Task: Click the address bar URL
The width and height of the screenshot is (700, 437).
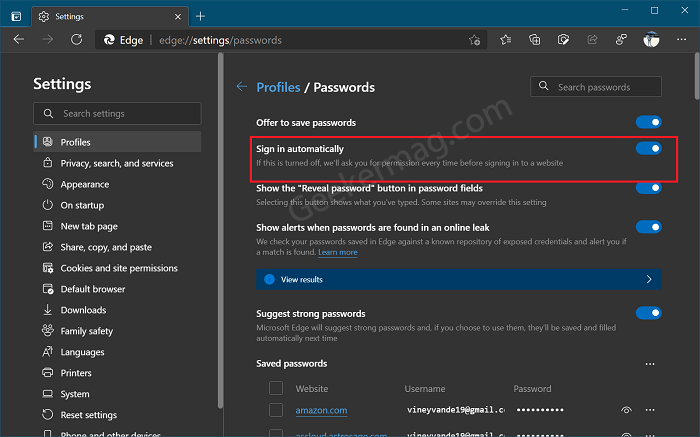Action: [x=221, y=40]
